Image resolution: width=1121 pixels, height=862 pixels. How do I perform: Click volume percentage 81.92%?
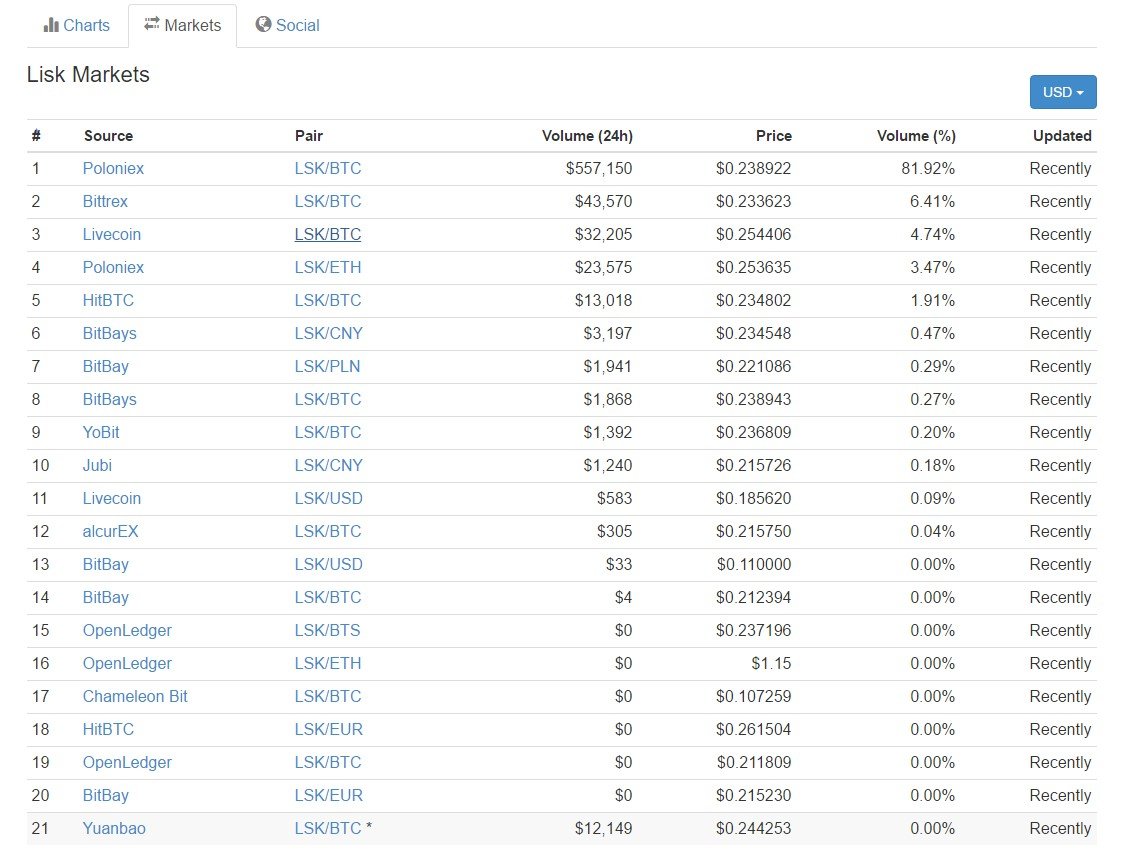coord(928,169)
